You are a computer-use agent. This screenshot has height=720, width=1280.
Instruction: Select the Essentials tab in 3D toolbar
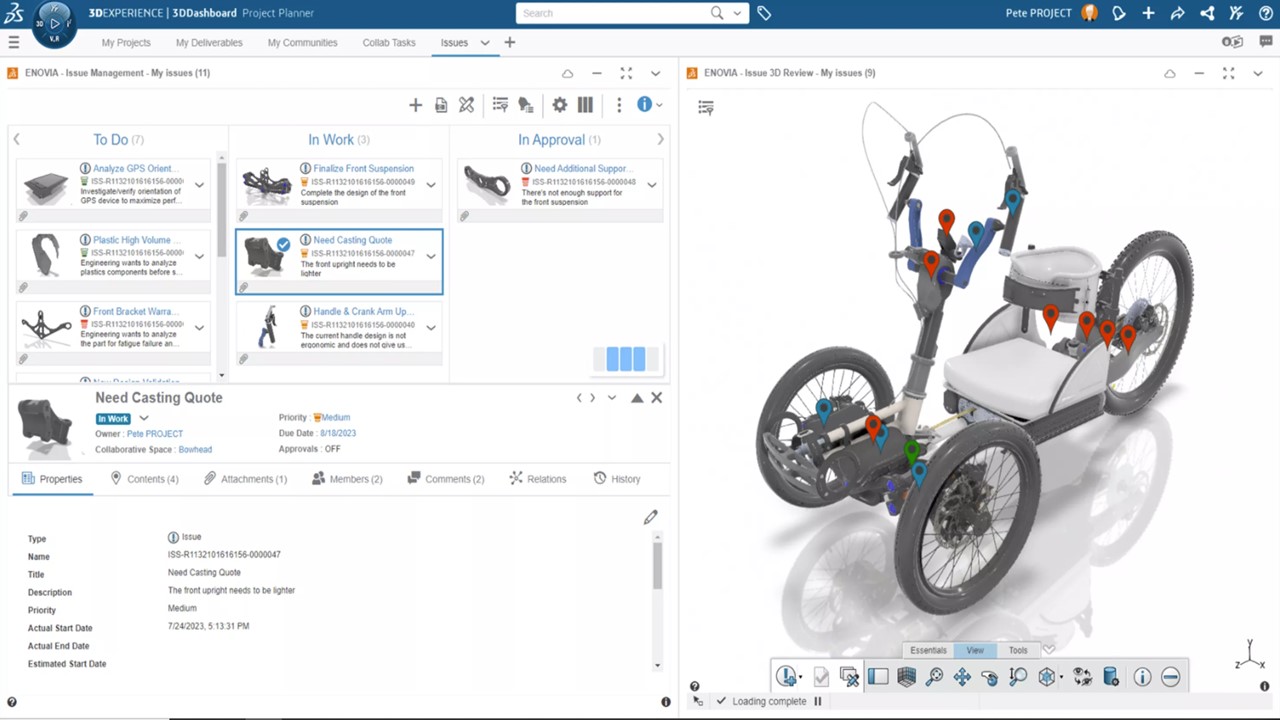pos(928,650)
